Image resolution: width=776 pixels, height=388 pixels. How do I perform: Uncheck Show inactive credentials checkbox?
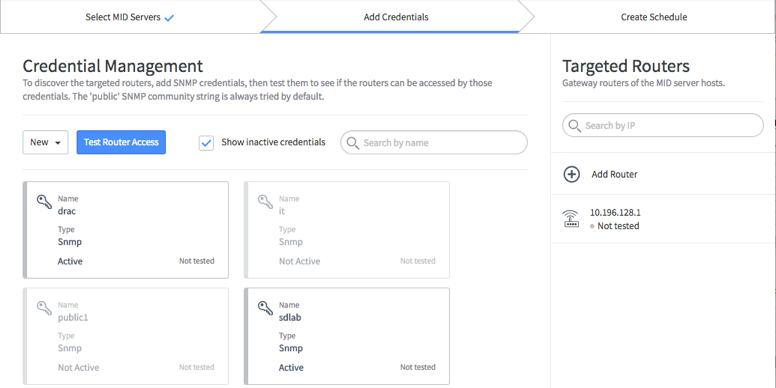[206, 143]
